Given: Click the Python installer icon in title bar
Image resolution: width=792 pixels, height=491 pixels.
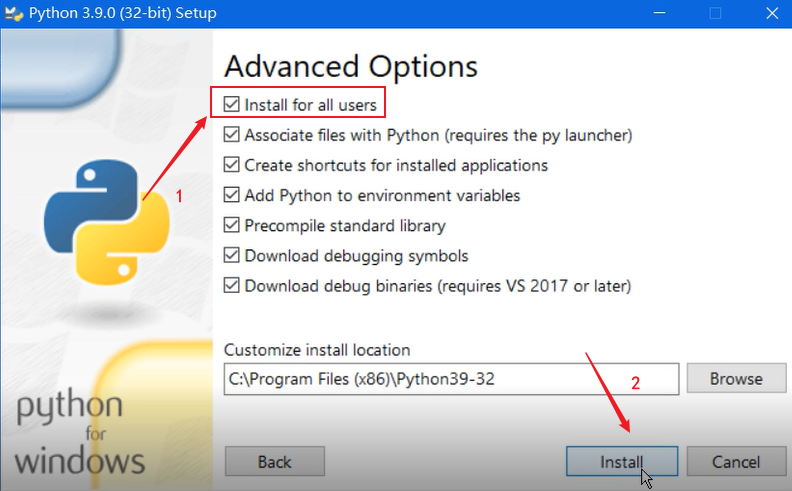Looking at the screenshot, I should (x=14, y=14).
